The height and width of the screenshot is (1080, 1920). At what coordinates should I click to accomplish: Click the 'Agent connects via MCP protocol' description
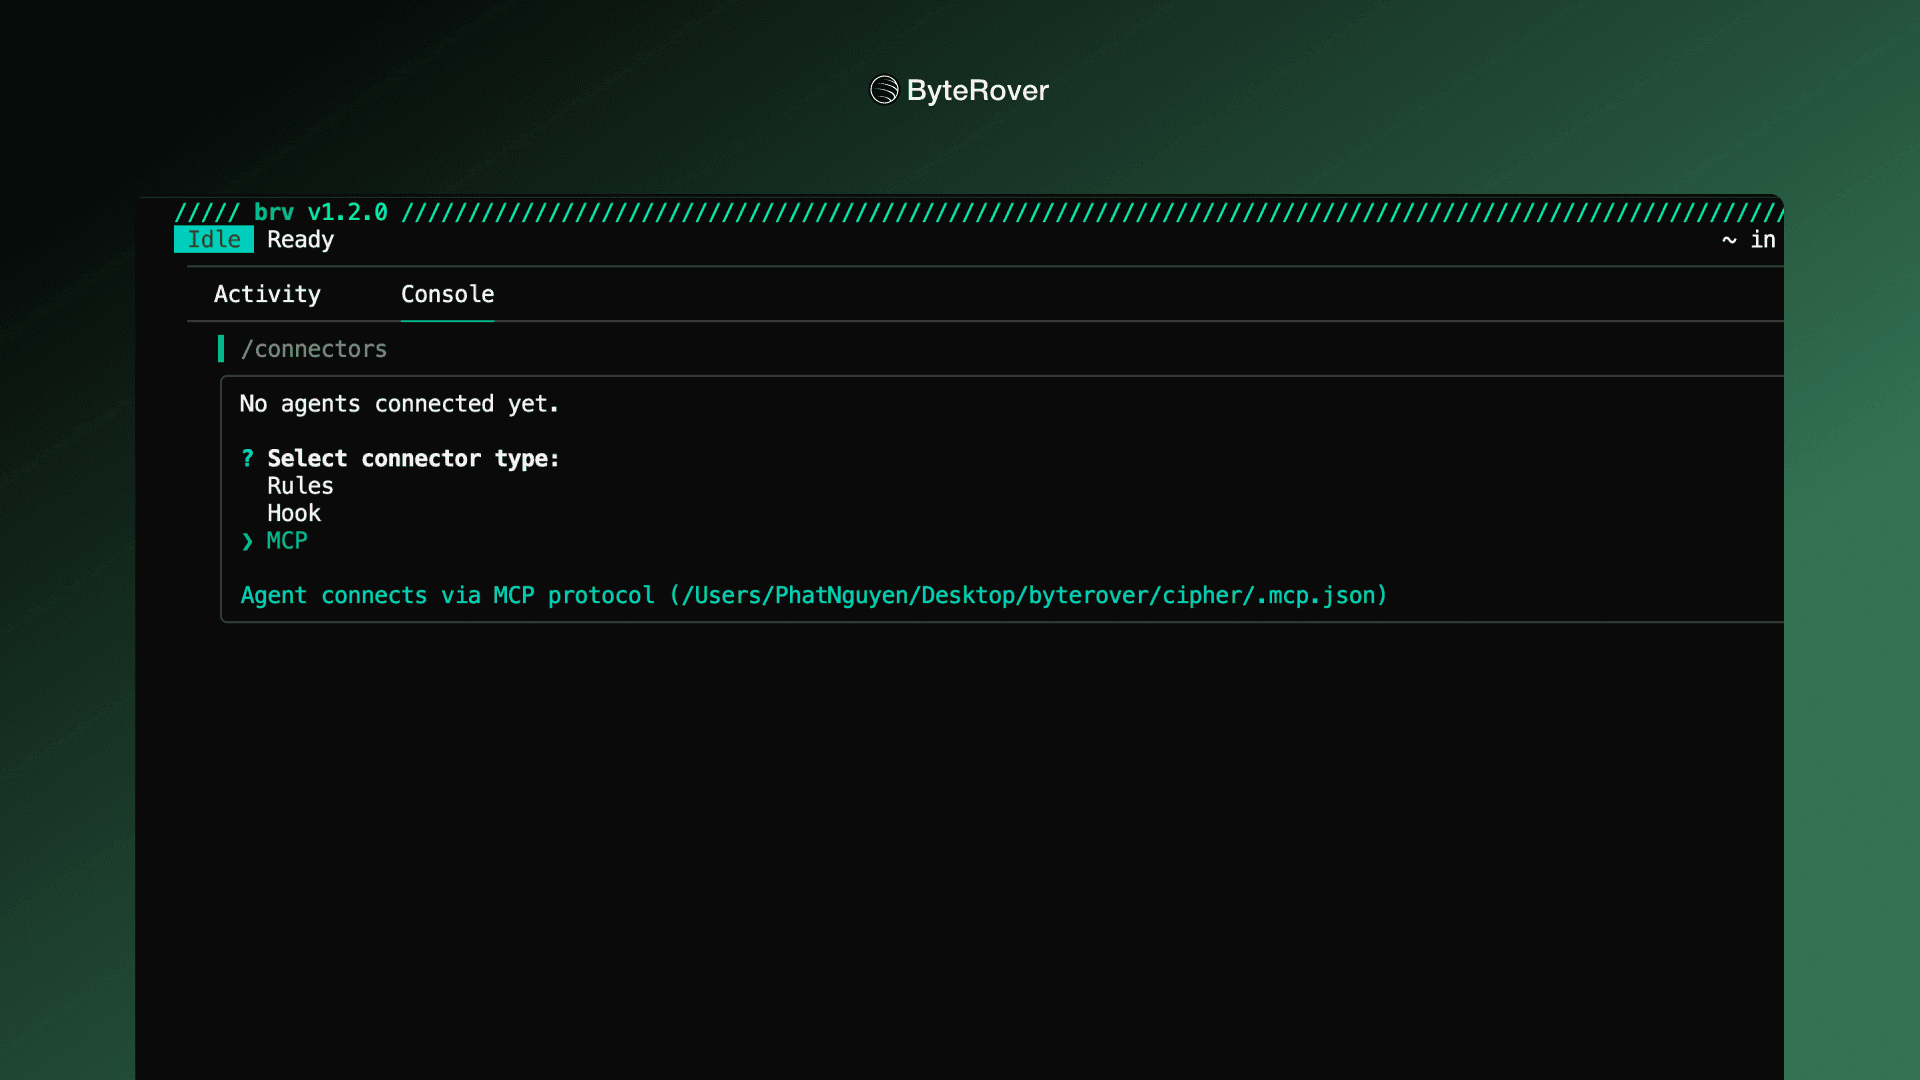pos(447,596)
